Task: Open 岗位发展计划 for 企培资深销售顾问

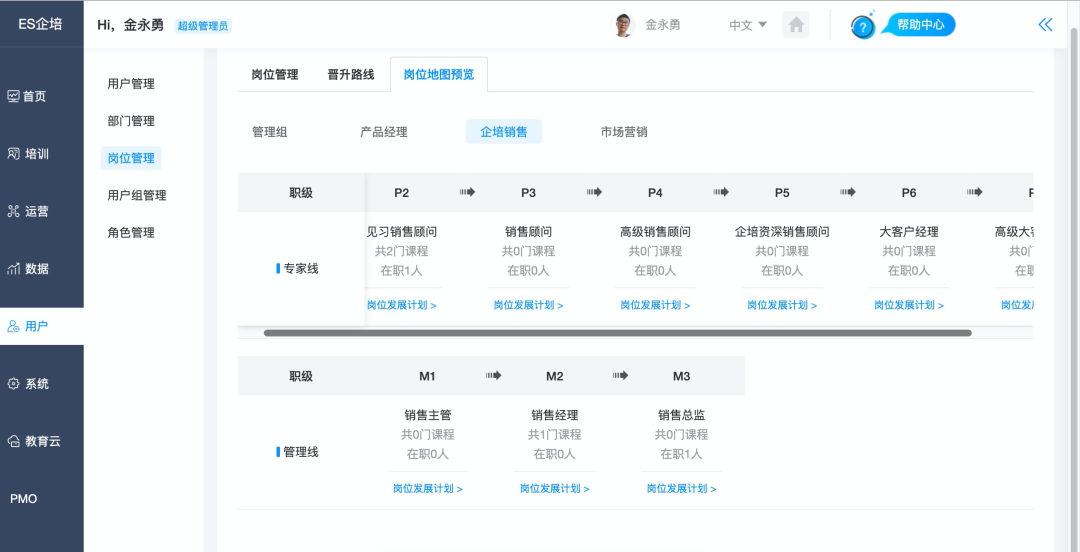Action: pos(782,305)
